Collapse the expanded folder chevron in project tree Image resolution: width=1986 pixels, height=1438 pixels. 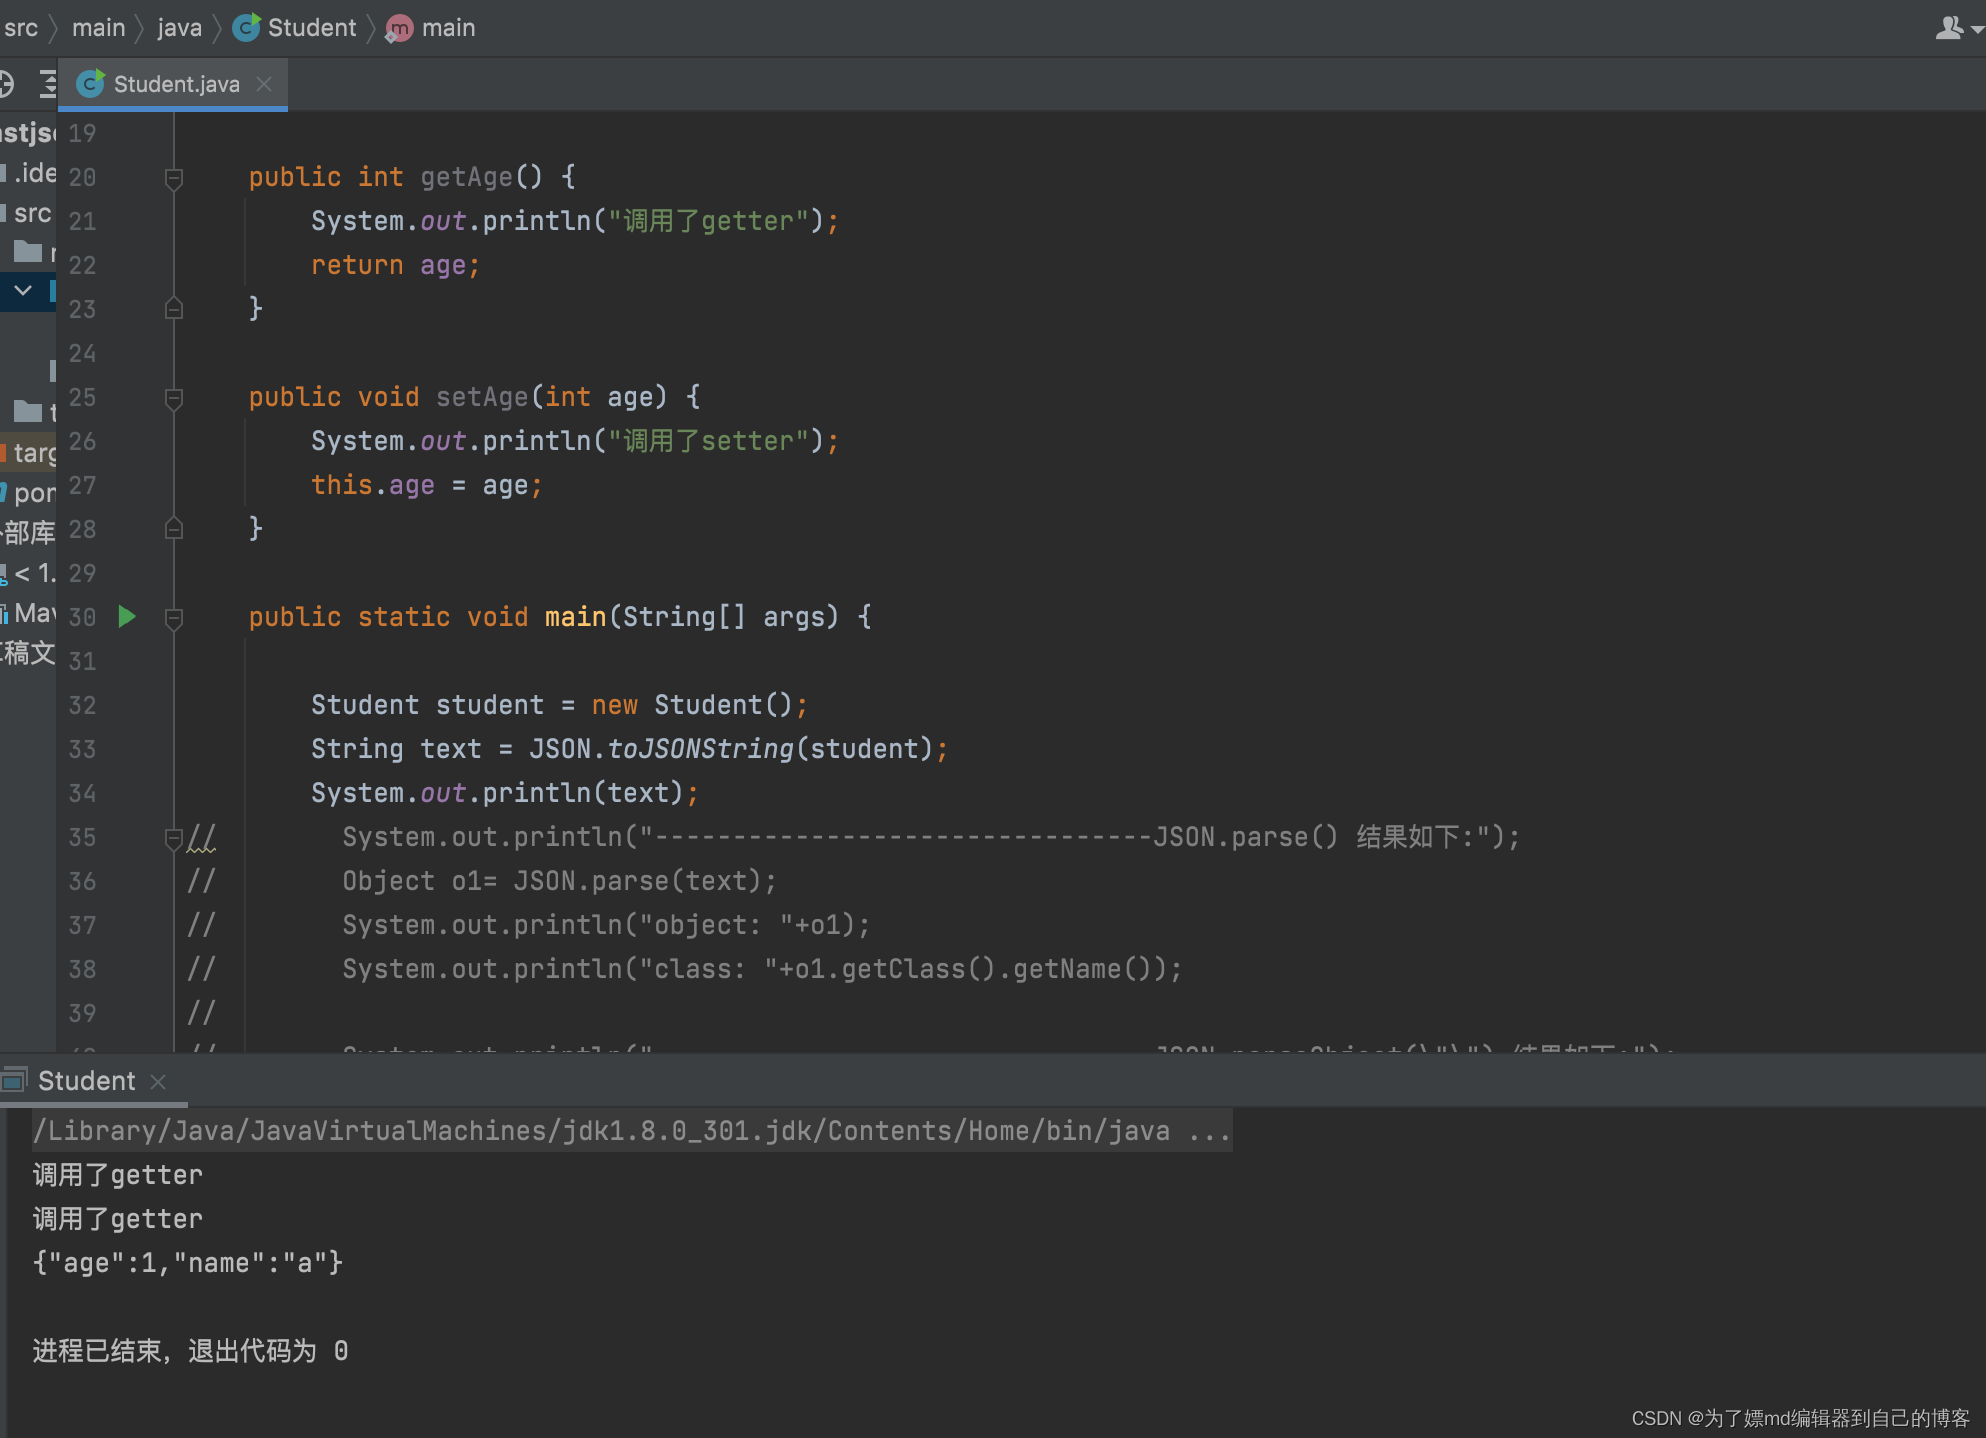(x=22, y=291)
